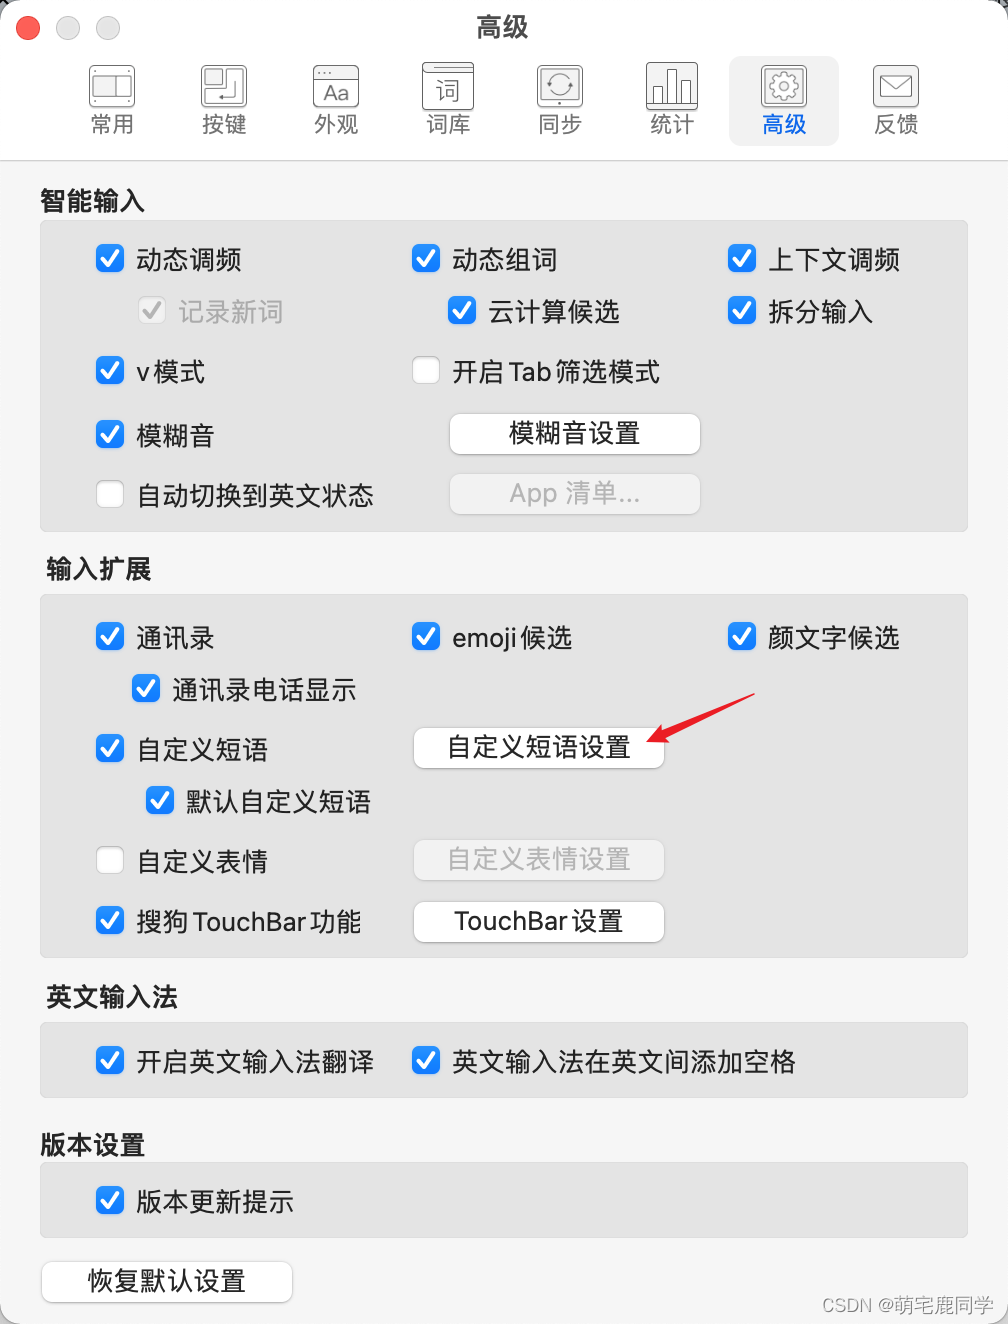Open the 外观 appearance icon

pyautogui.click(x=336, y=87)
